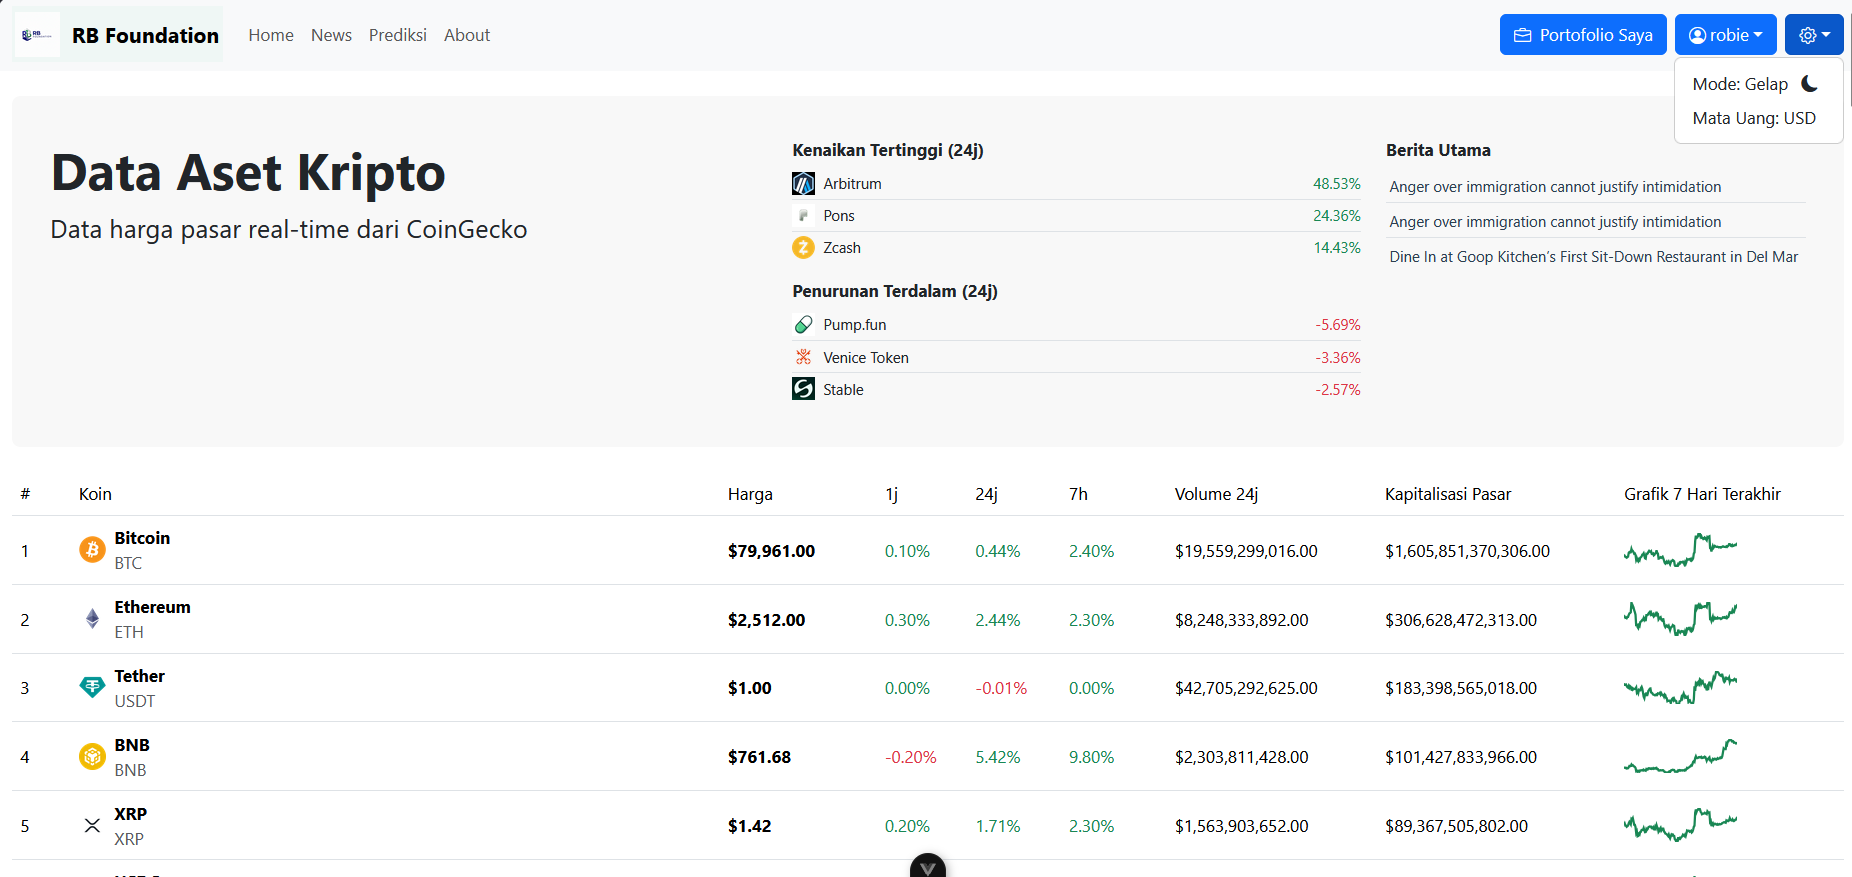Image resolution: width=1852 pixels, height=877 pixels.
Task: Click Venice Token loser name
Action: [x=866, y=358]
